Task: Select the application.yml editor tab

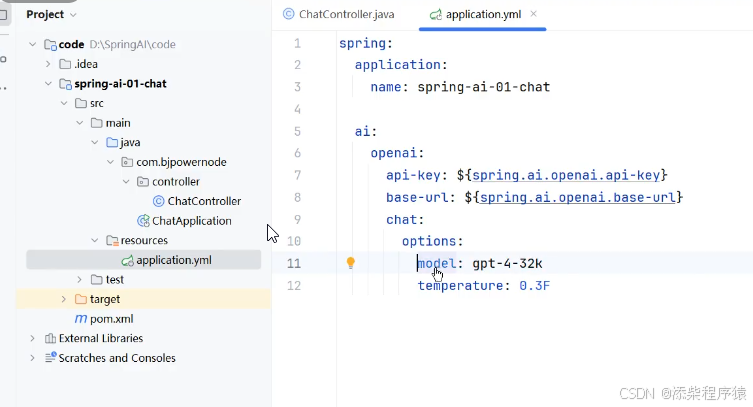Action: pos(483,14)
